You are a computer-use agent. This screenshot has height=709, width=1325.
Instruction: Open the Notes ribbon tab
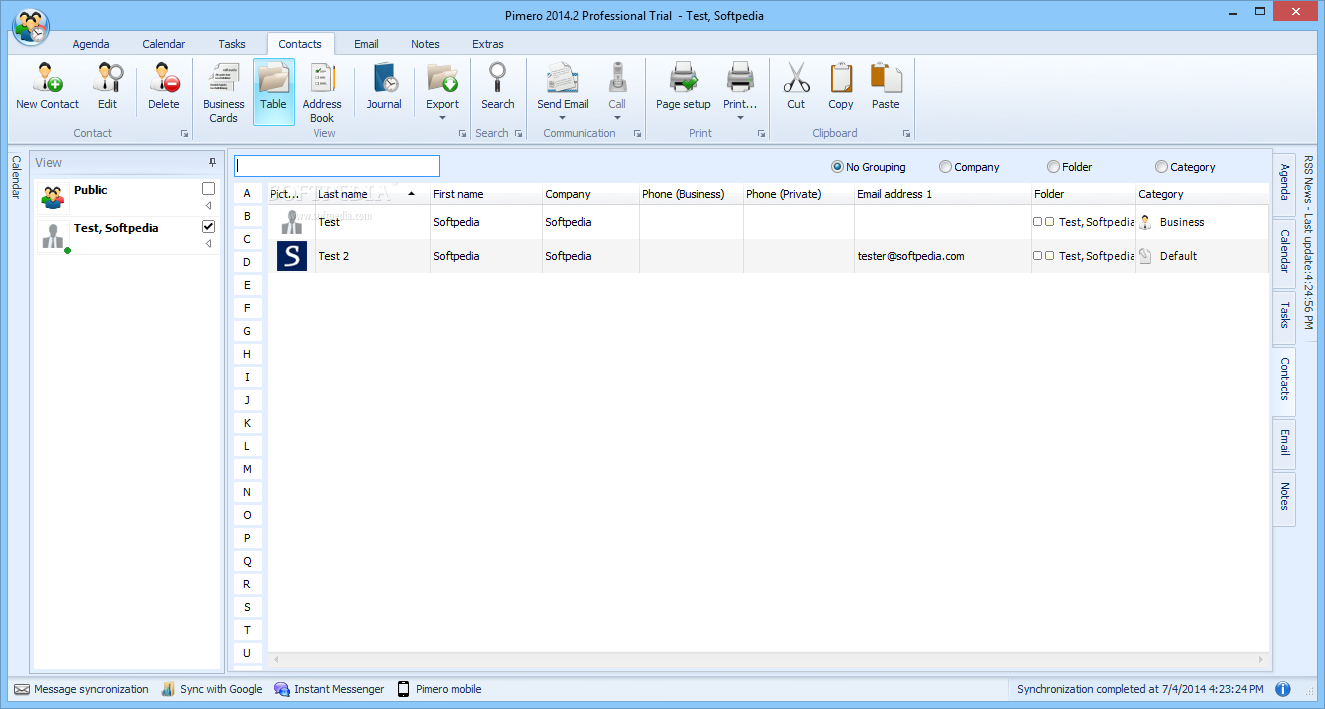coord(425,44)
